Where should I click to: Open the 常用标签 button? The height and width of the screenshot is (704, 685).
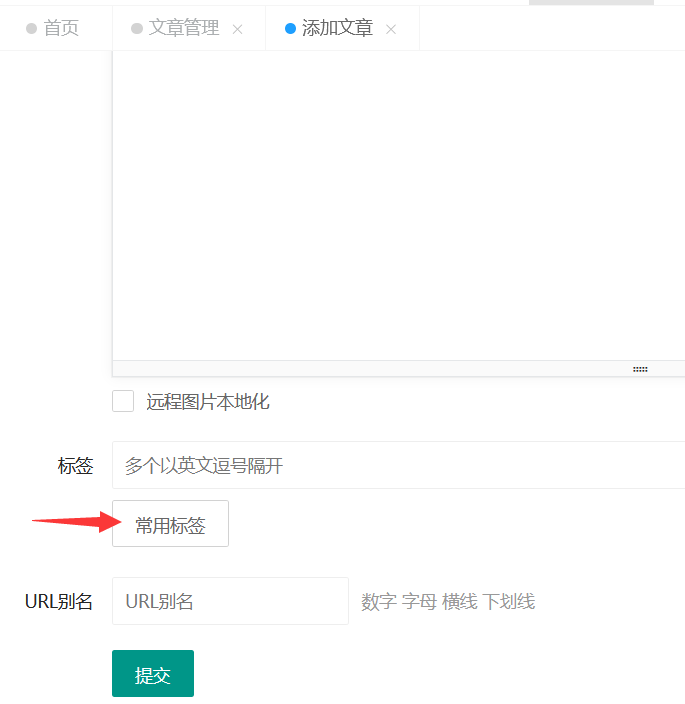pyautogui.click(x=171, y=524)
